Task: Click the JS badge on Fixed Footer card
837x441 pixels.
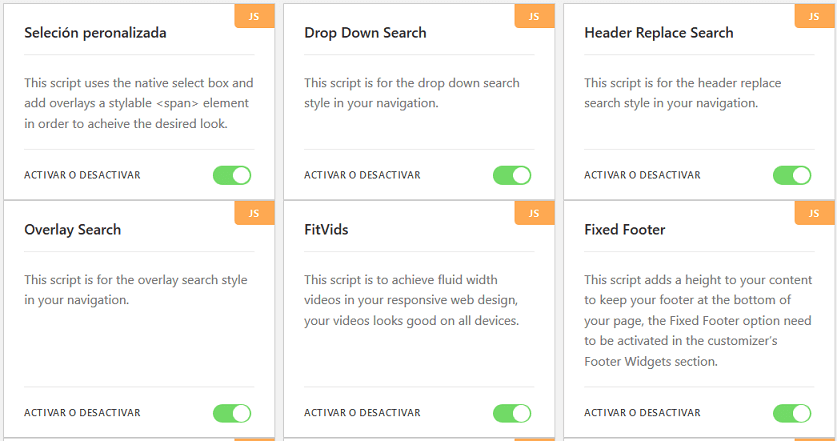Action: [814, 213]
